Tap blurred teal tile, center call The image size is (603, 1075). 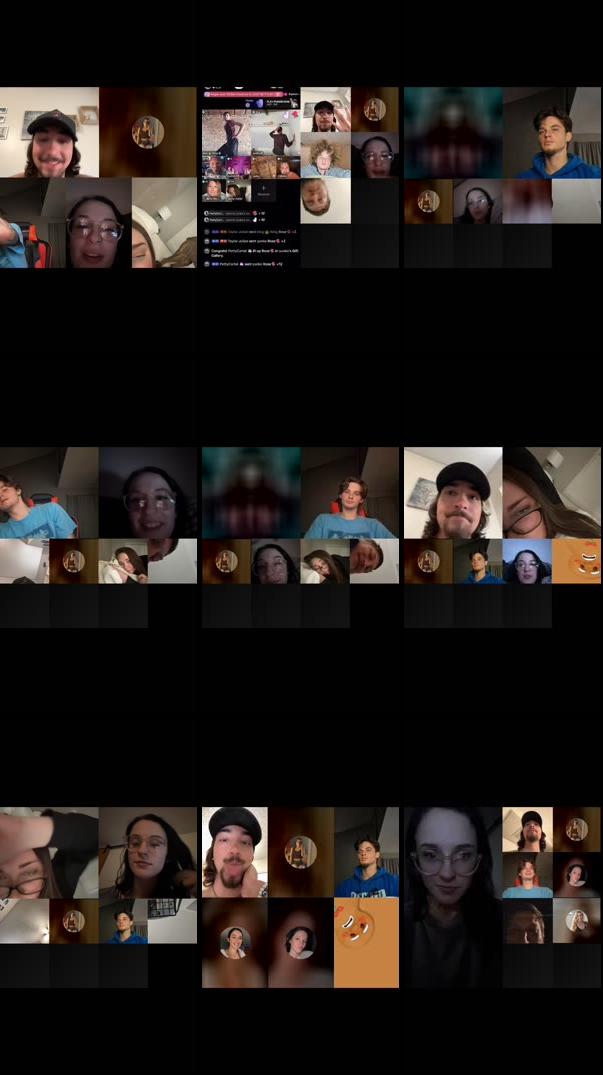(251, 492)
